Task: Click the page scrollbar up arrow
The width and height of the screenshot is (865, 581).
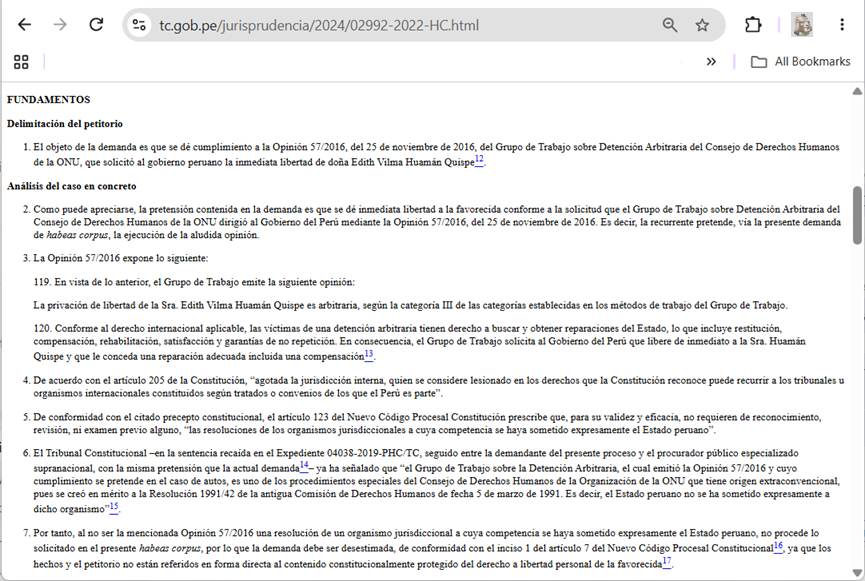Action: pos(857,91)
